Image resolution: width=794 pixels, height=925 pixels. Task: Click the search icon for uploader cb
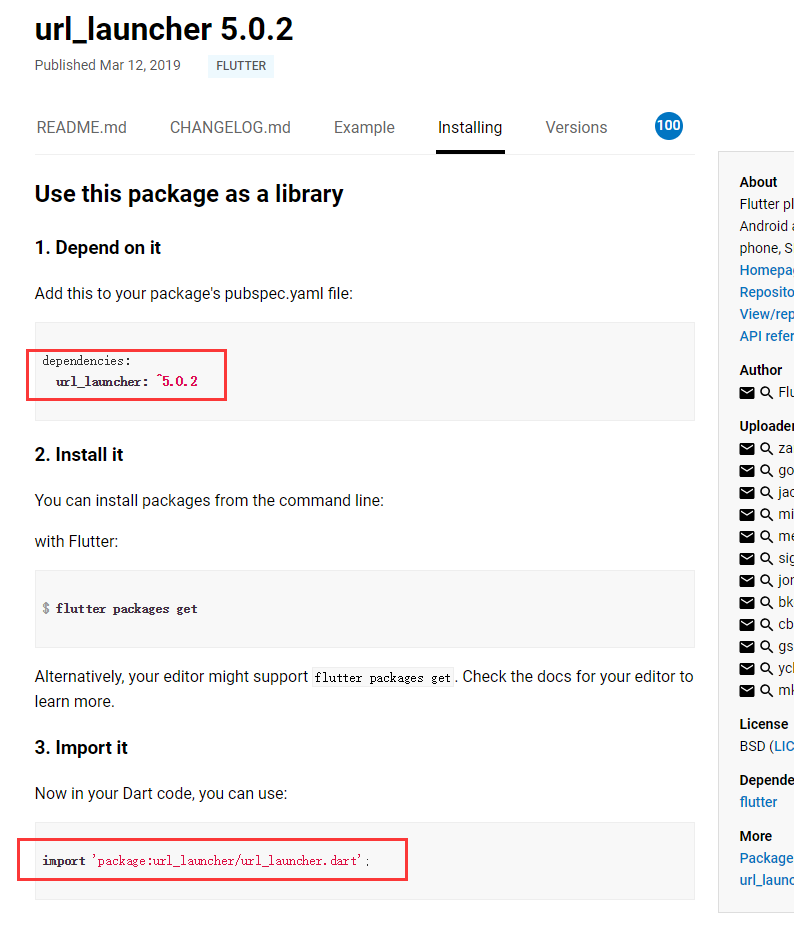[x=766, y=624]
